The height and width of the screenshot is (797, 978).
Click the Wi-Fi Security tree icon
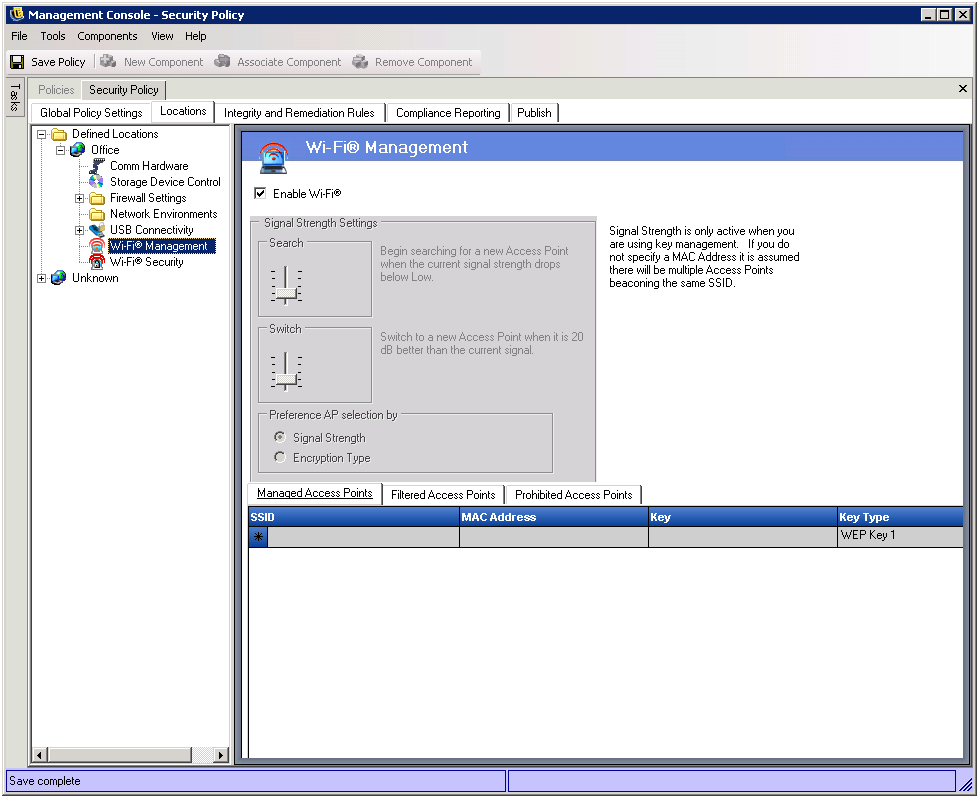coord(97,262)
